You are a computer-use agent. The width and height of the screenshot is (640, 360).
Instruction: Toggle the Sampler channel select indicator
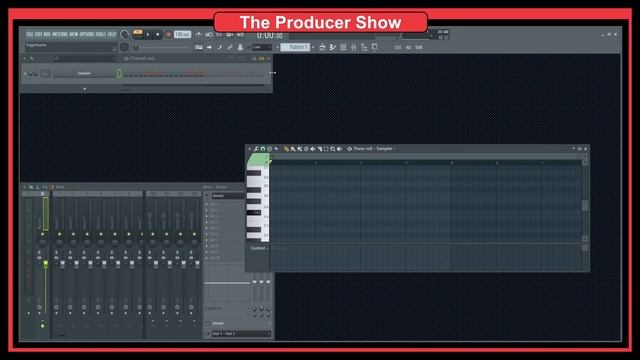click(x=119, y=74)
